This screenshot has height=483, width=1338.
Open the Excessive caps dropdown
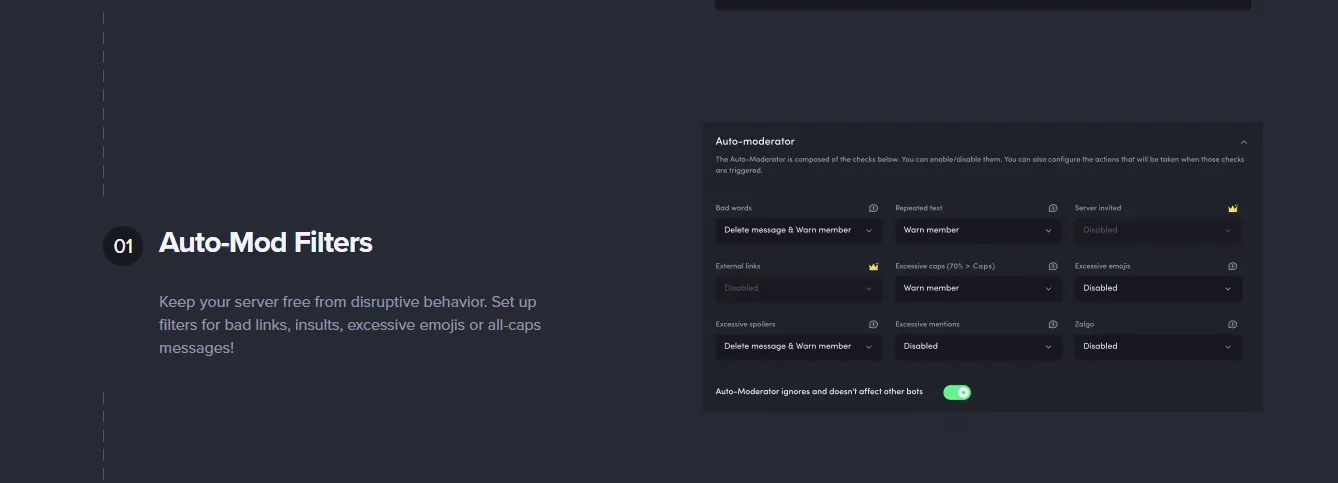[978, 288]
